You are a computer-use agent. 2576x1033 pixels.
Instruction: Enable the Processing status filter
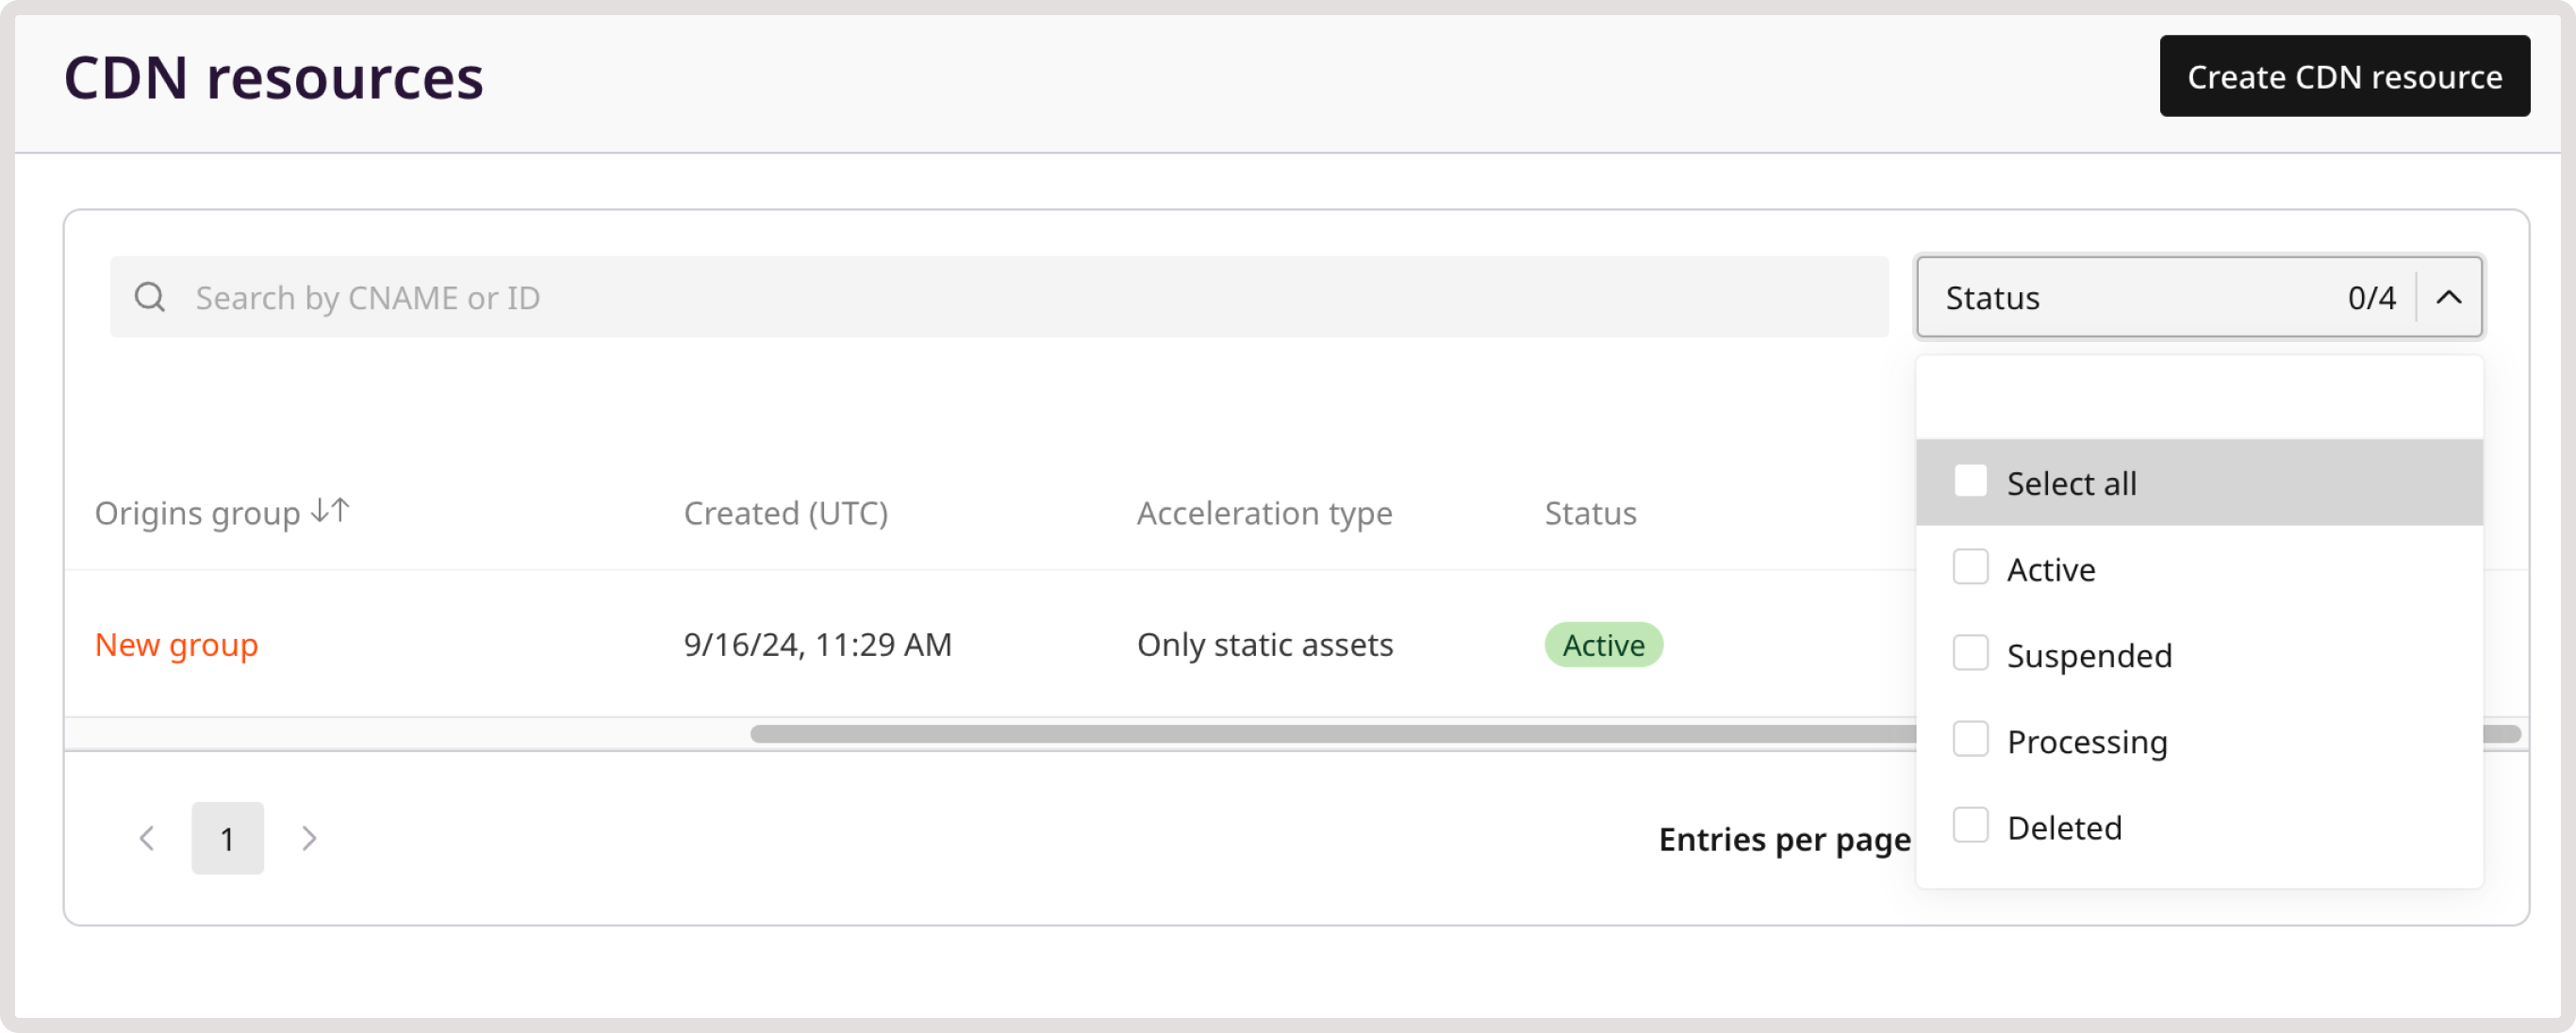coord(1971,739)
